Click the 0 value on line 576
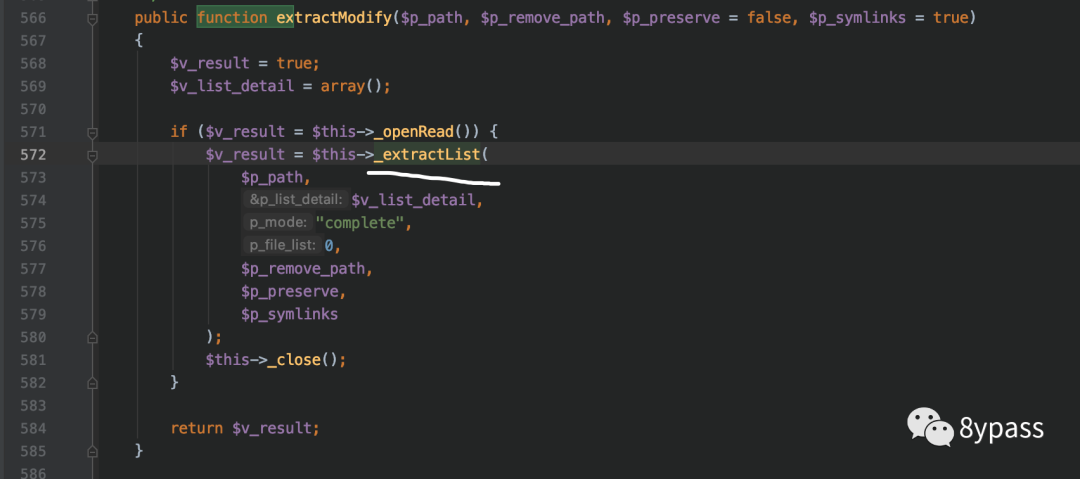The width and height of the screenshot is (1080, 479). [x=329, y=245]
